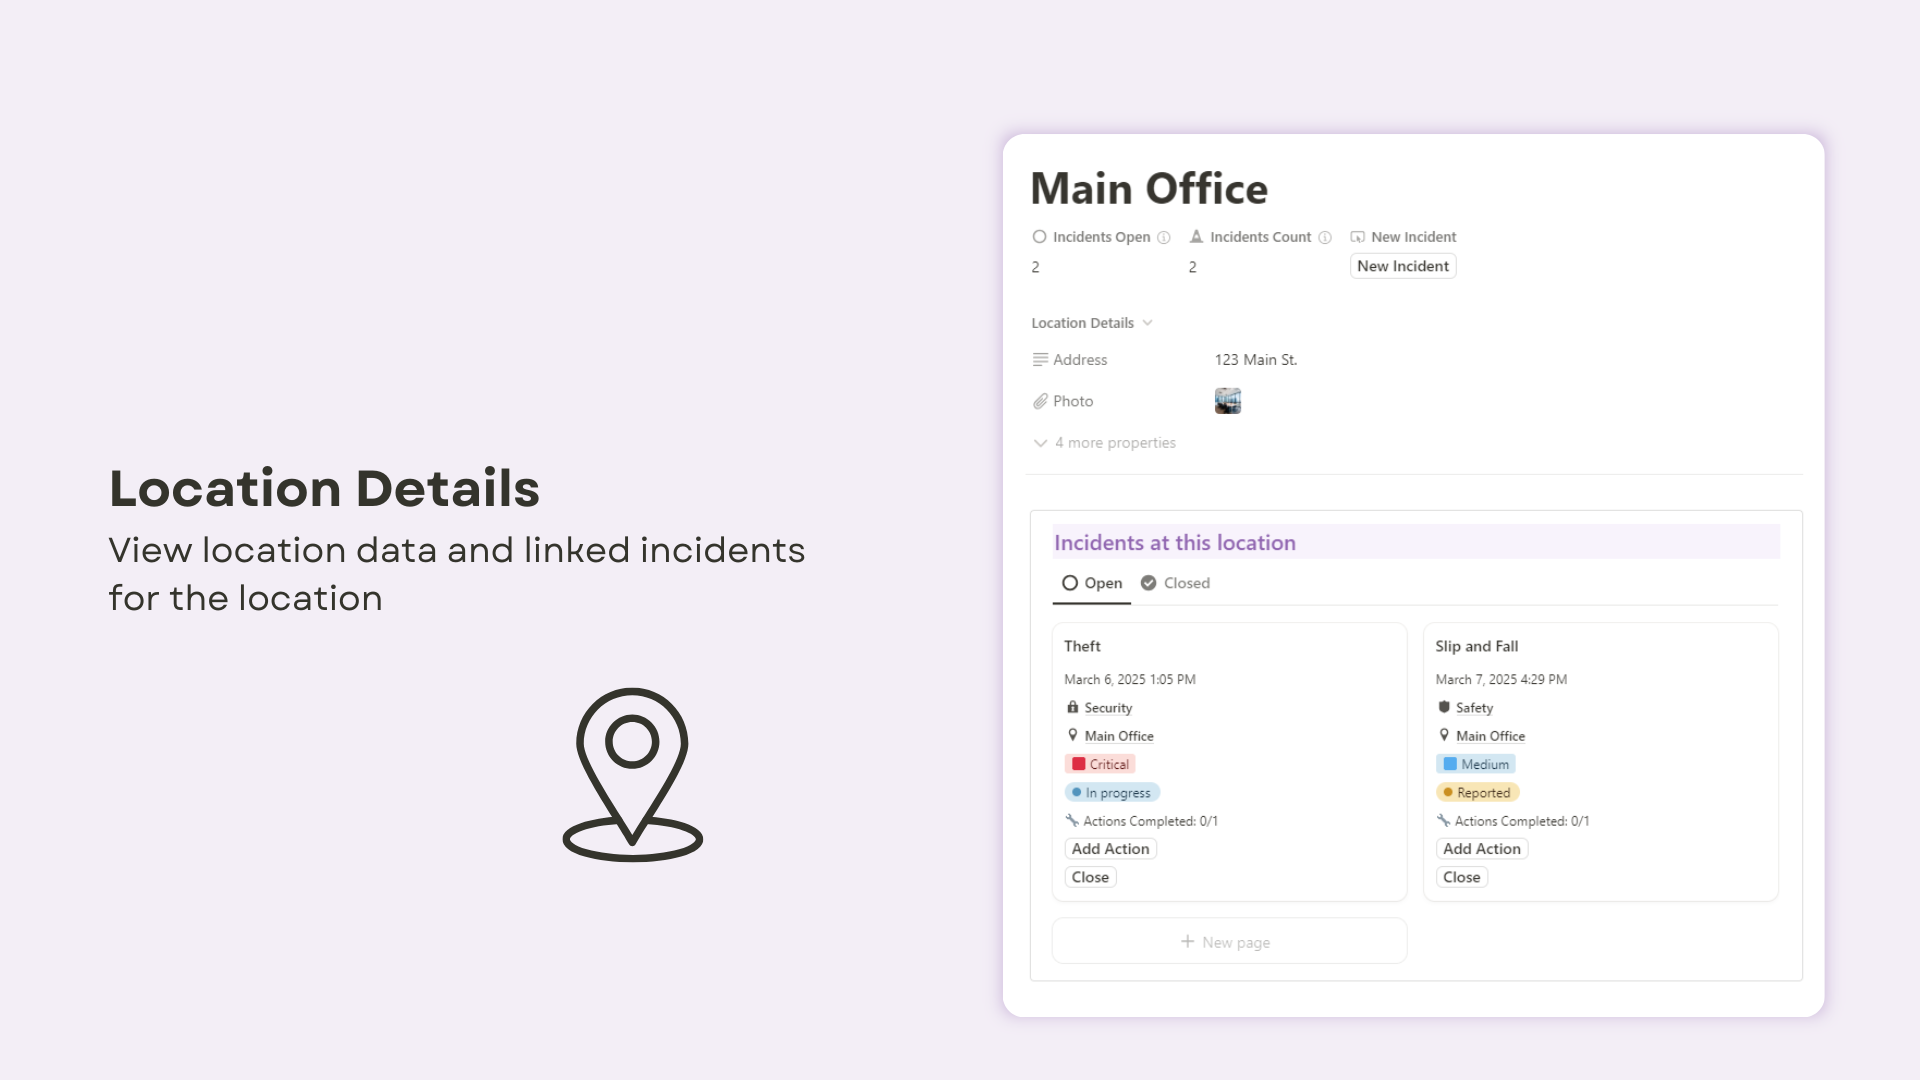Click the pin icon in the Theft card

(x=1072, y=735)
